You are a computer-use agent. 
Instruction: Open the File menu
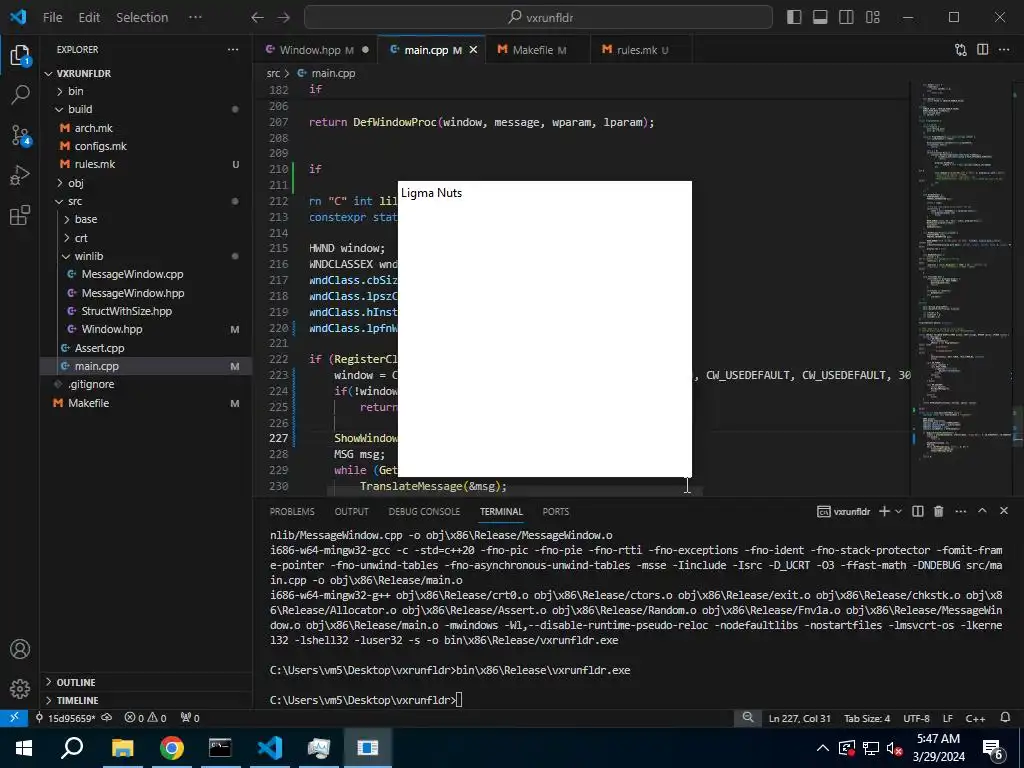[52, 18]
